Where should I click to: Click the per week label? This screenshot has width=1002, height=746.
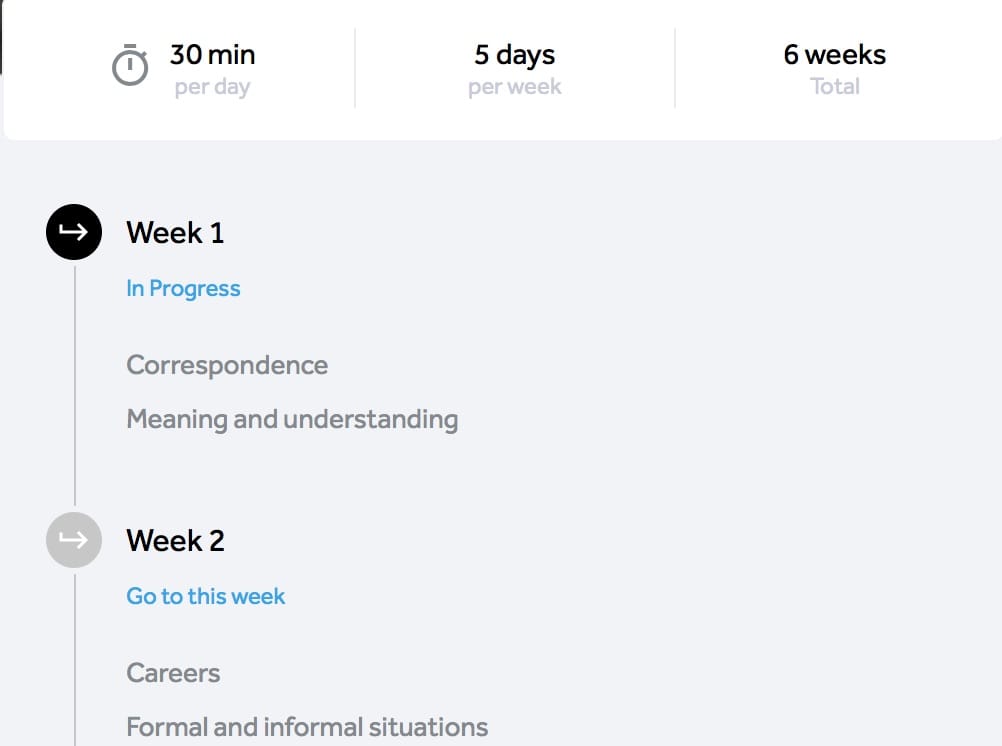514,87
